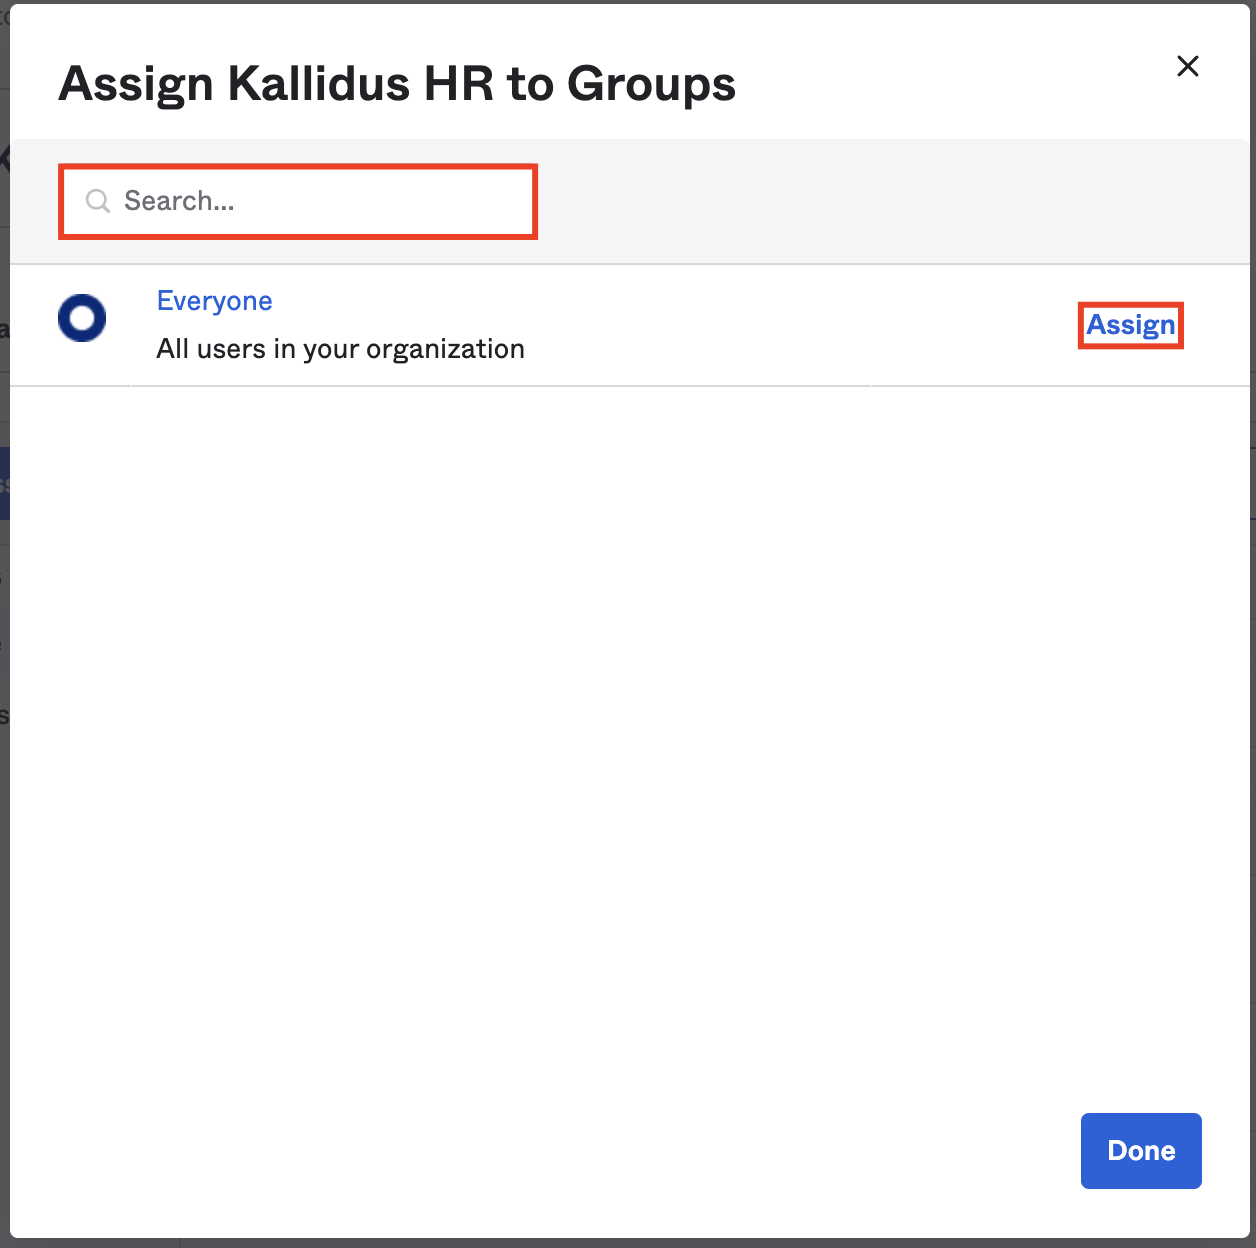This screenshot has width=1256, height=1248.
Task: Focus the Search groups input field
Action: (300, 201)
